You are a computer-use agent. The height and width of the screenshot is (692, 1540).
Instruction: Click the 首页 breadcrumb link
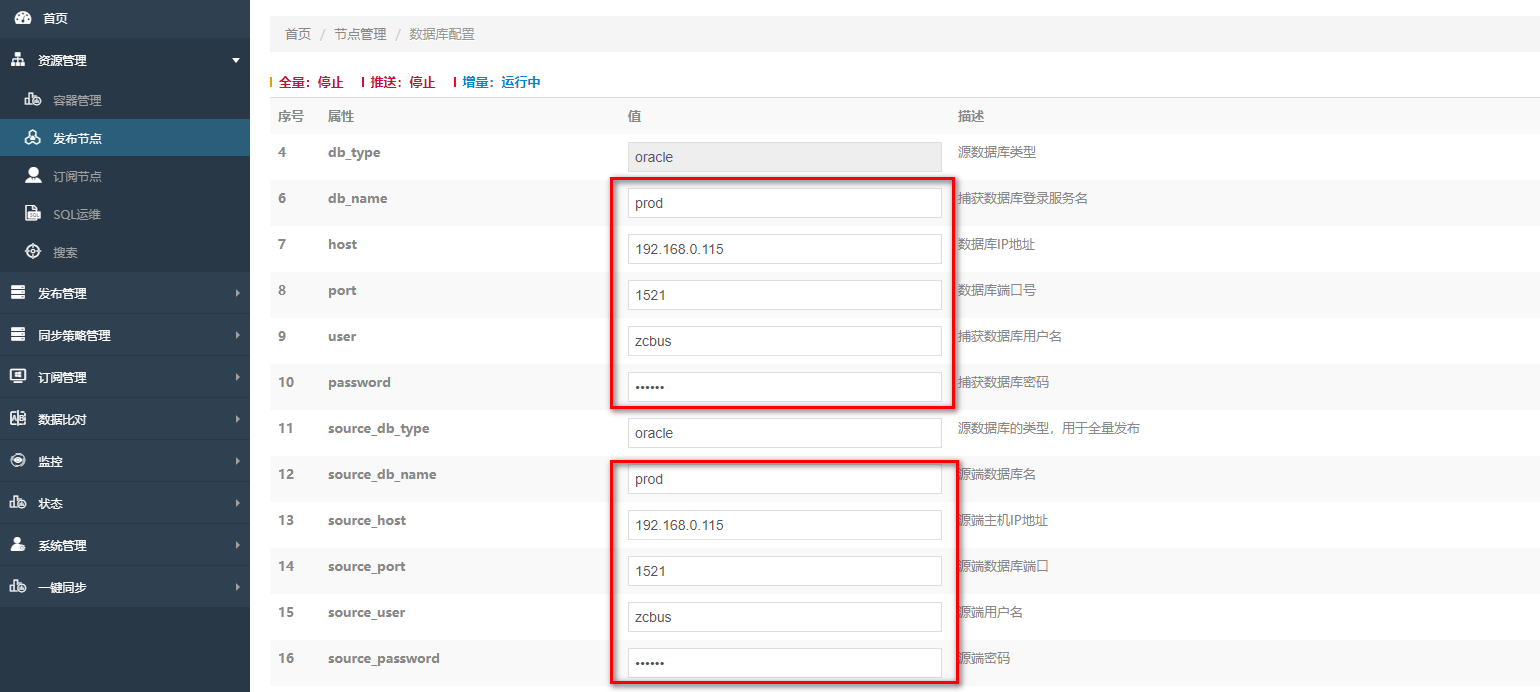pyautogui.click(x=298, y=34)
